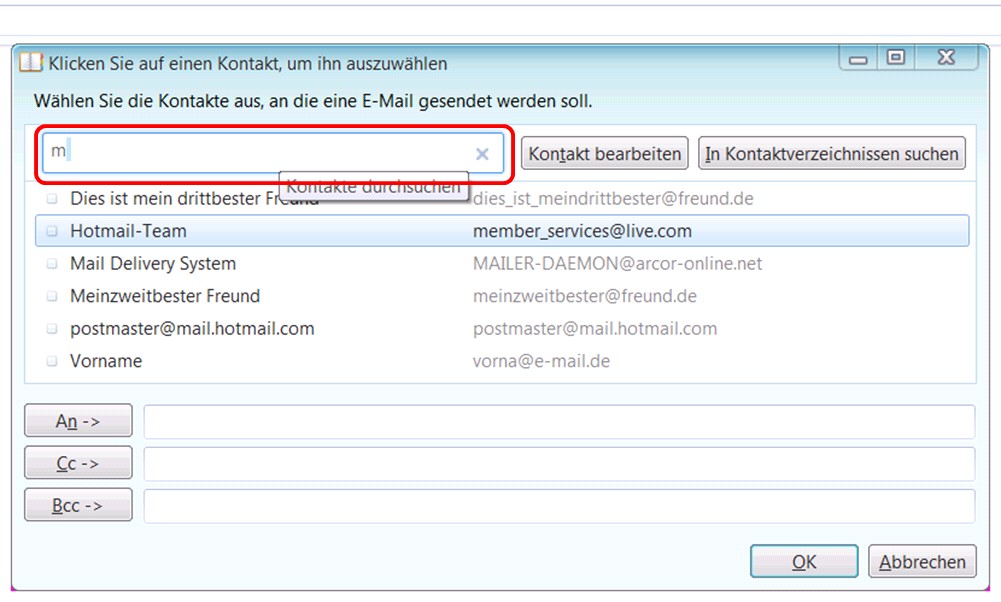Select the Mail Delivery System contact name
The width and height of the screenshot is (1001, 602).
pos(153,264)
